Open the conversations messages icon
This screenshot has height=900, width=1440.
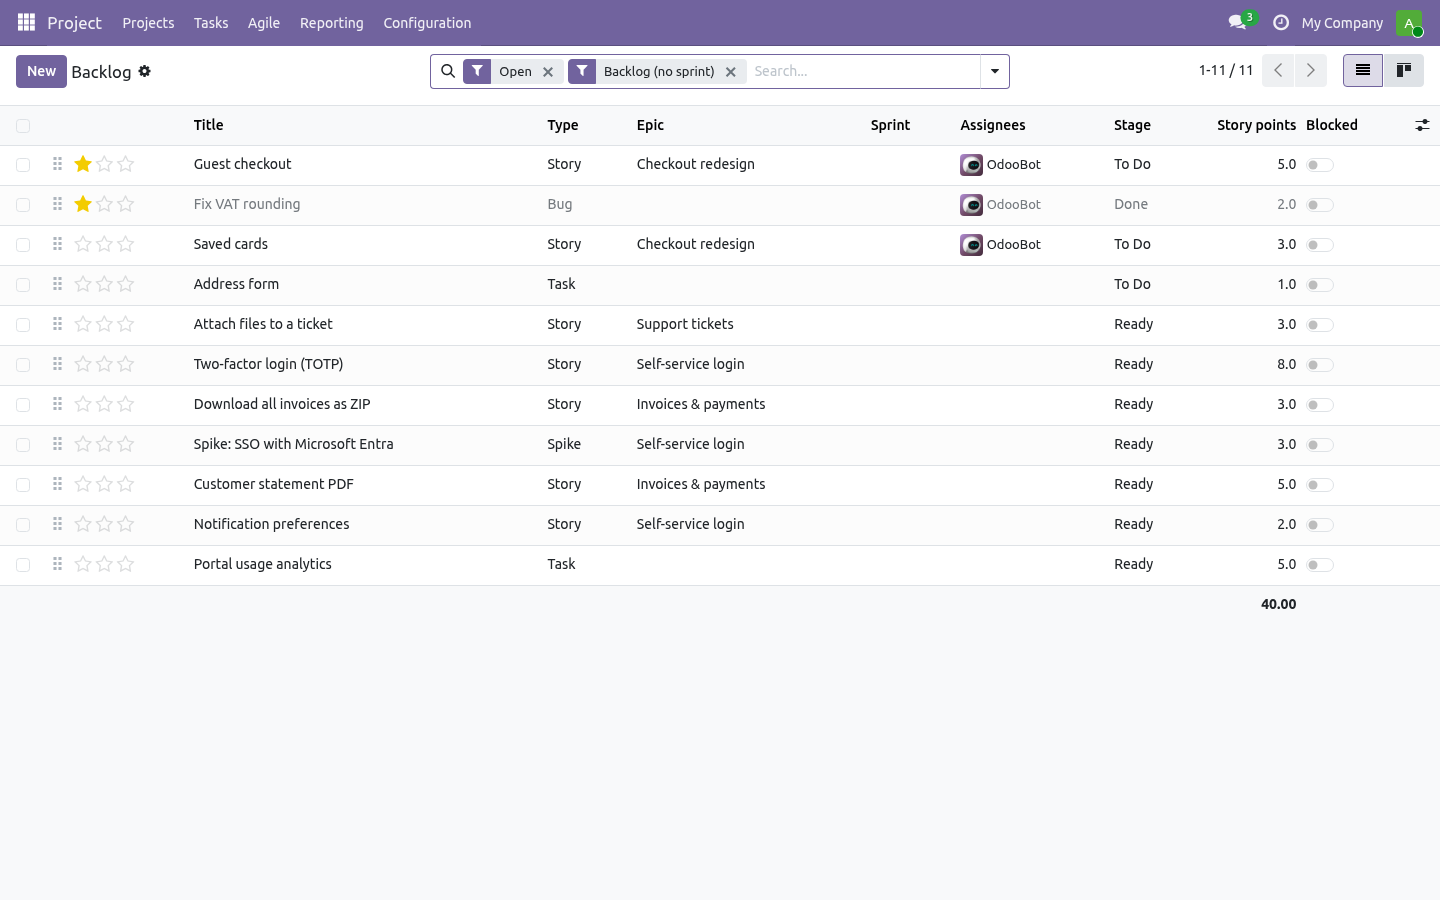[1238, 22]
